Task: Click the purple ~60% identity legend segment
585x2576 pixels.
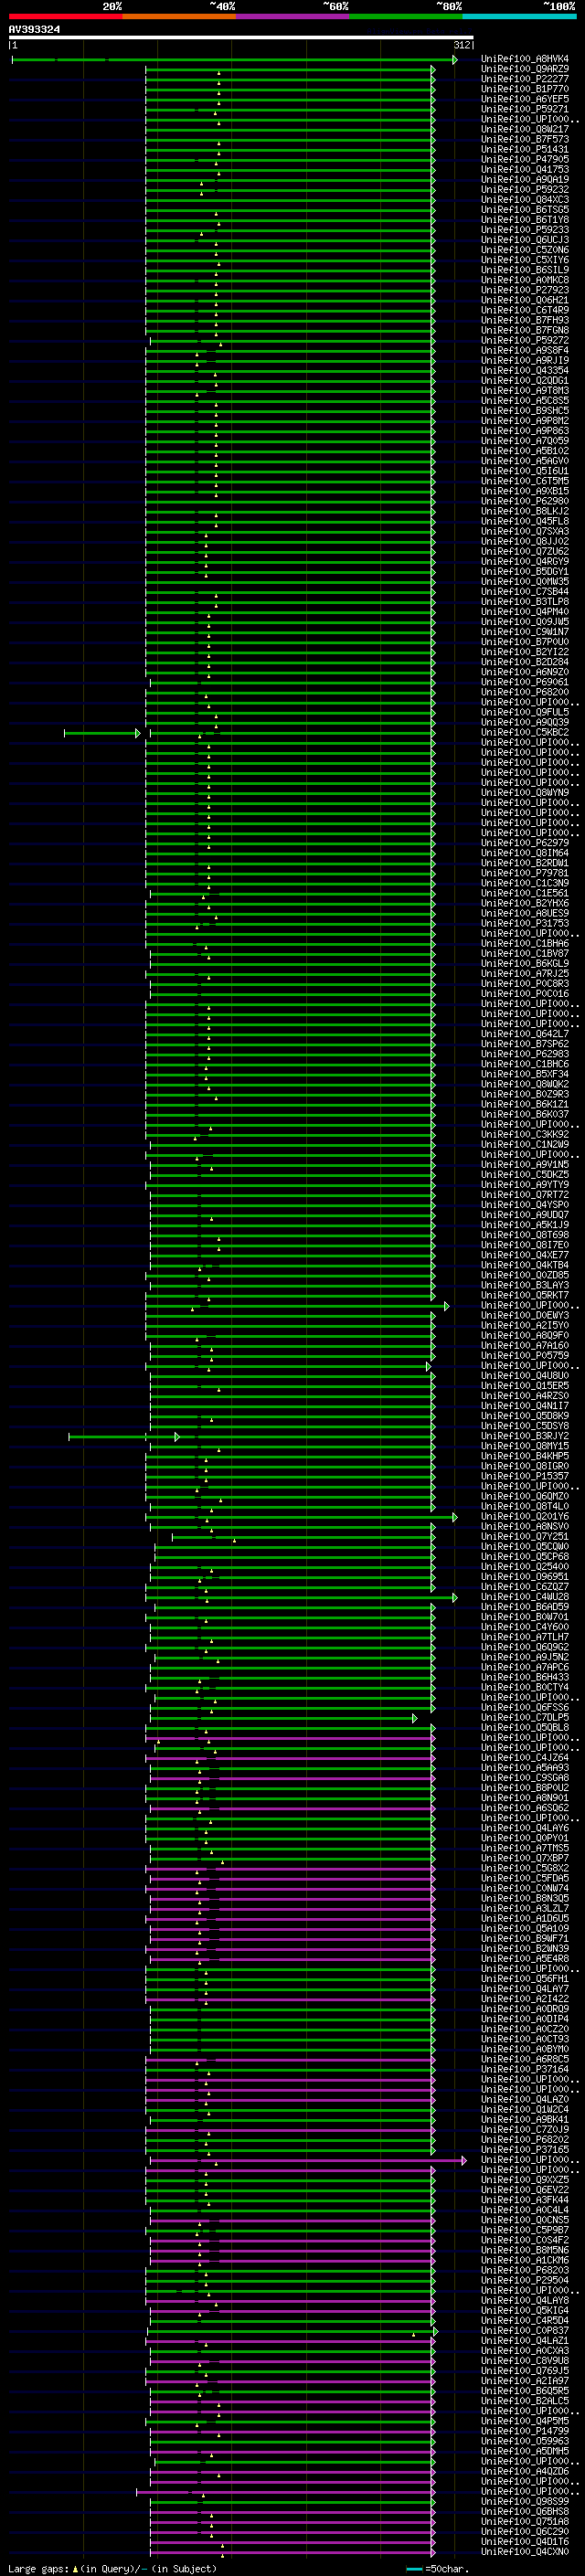Action: click(x=293, y=16)
